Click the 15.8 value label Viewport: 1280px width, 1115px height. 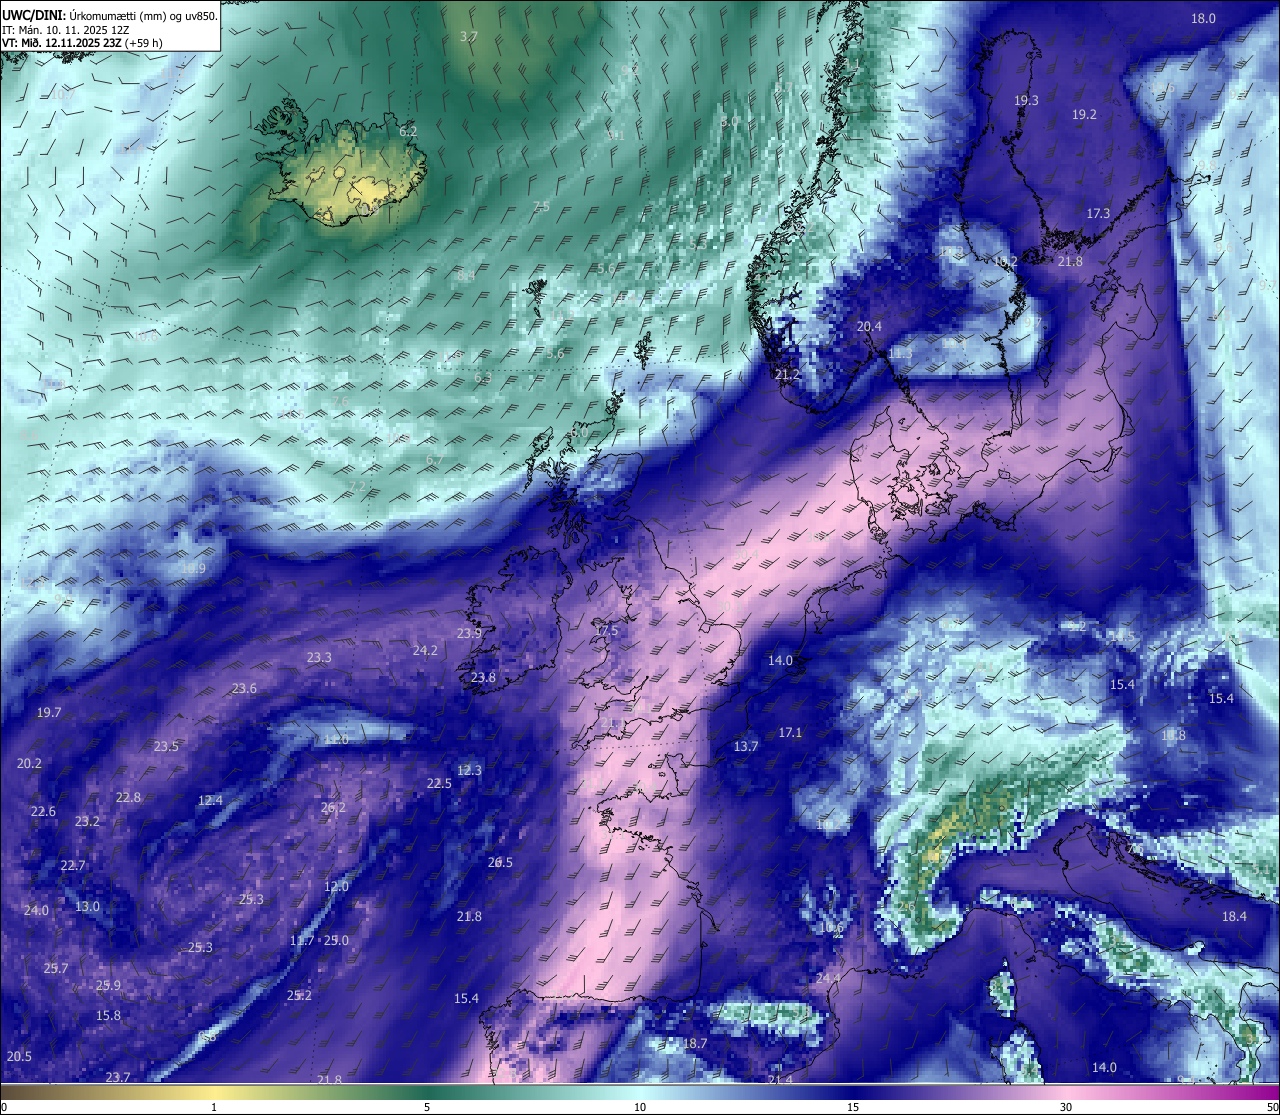(108, 1015)
